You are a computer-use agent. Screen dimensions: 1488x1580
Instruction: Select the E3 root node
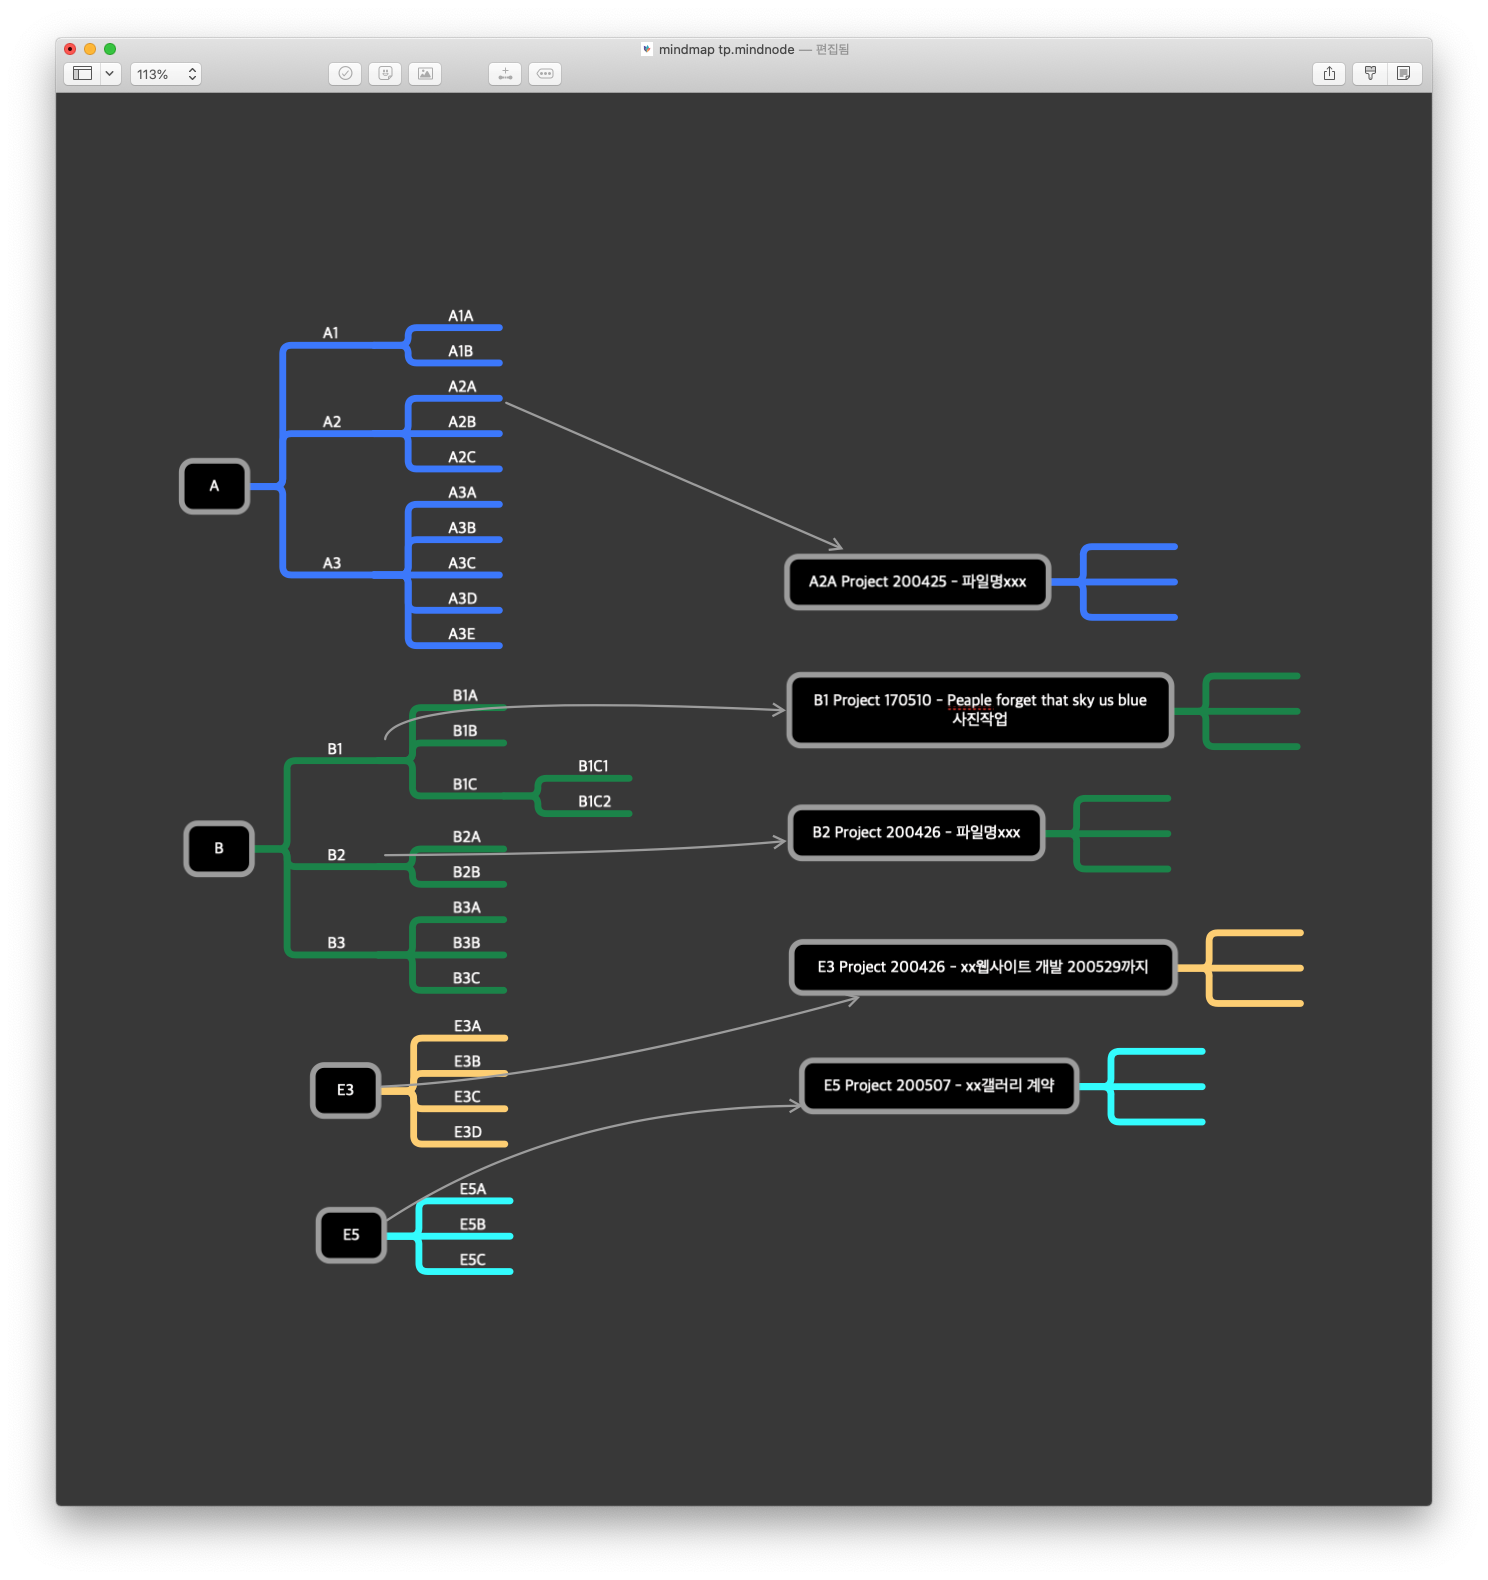coord(345,1090)
